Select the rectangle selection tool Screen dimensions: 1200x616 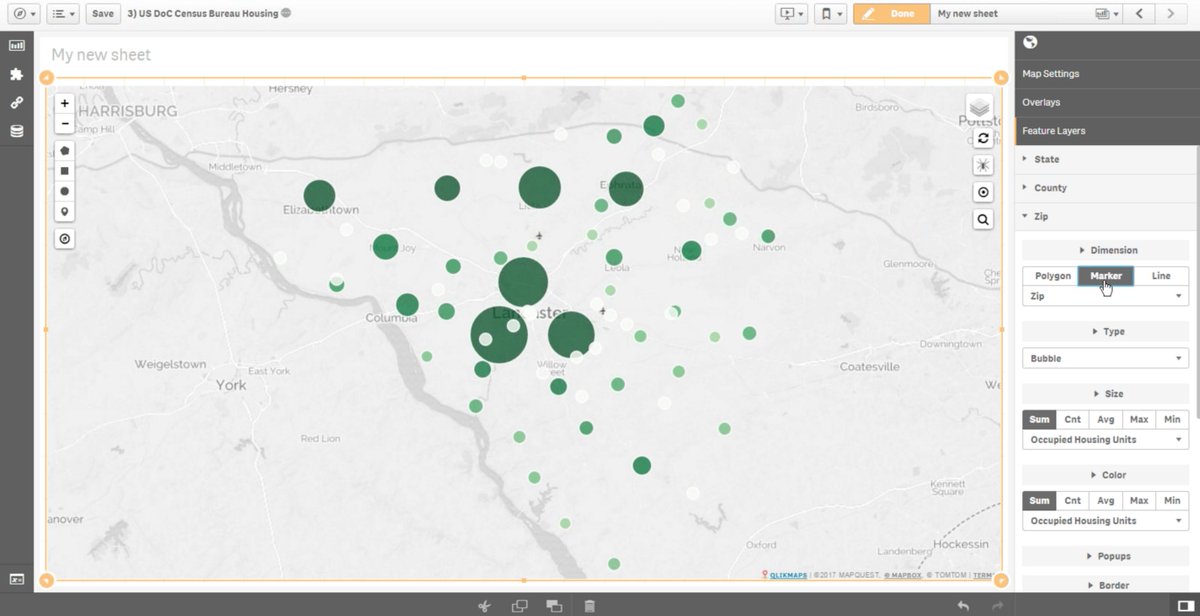pos(64,170)
